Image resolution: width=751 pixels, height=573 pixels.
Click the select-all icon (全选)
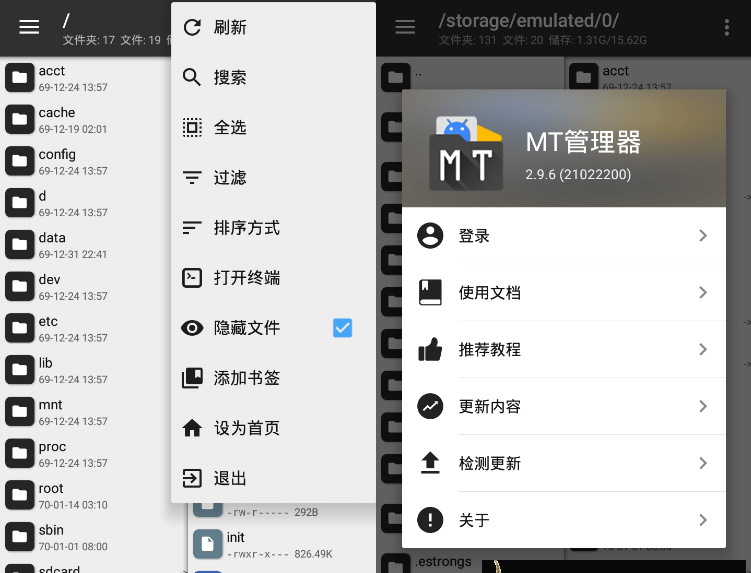192,127
